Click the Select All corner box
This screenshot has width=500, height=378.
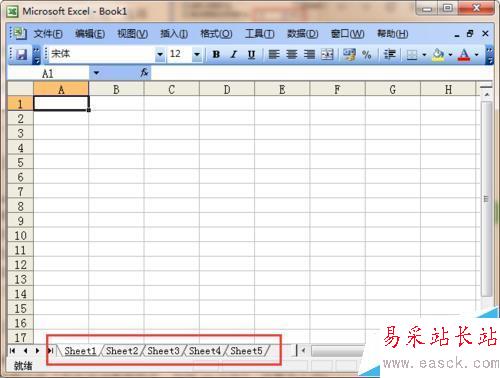click(20, 89)
